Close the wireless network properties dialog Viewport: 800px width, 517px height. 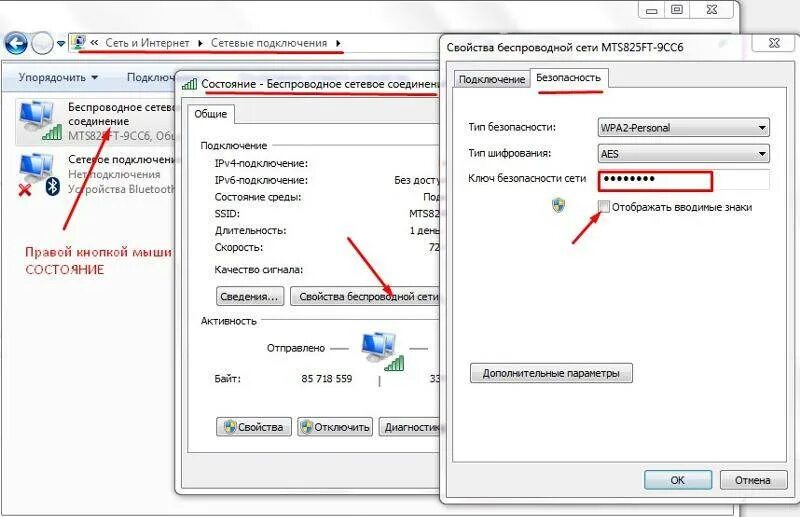click(x=774, y=43)
